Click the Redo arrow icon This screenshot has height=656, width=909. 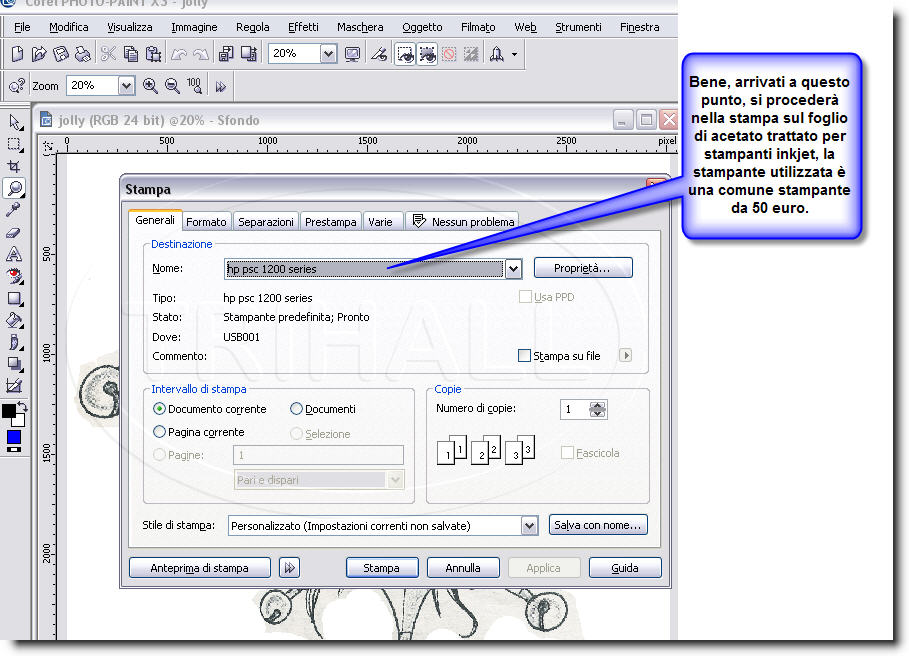(x=201, y=54)
